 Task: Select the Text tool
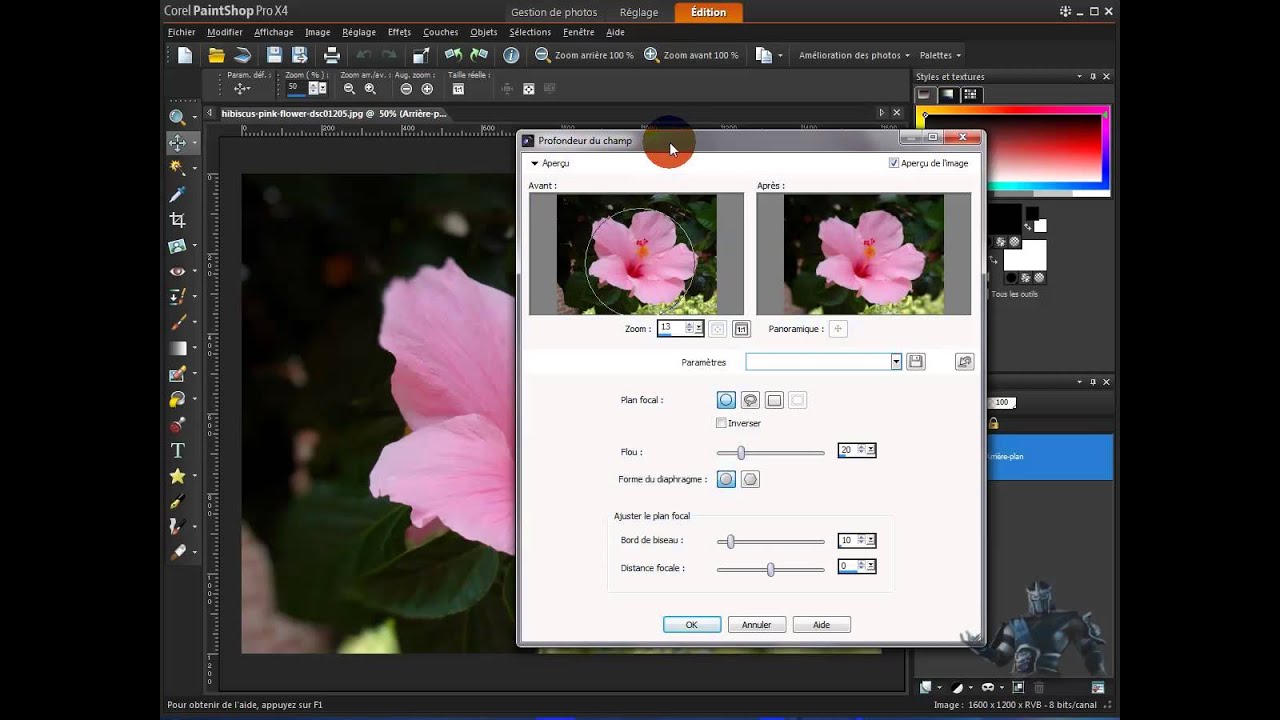click(177, 451)
